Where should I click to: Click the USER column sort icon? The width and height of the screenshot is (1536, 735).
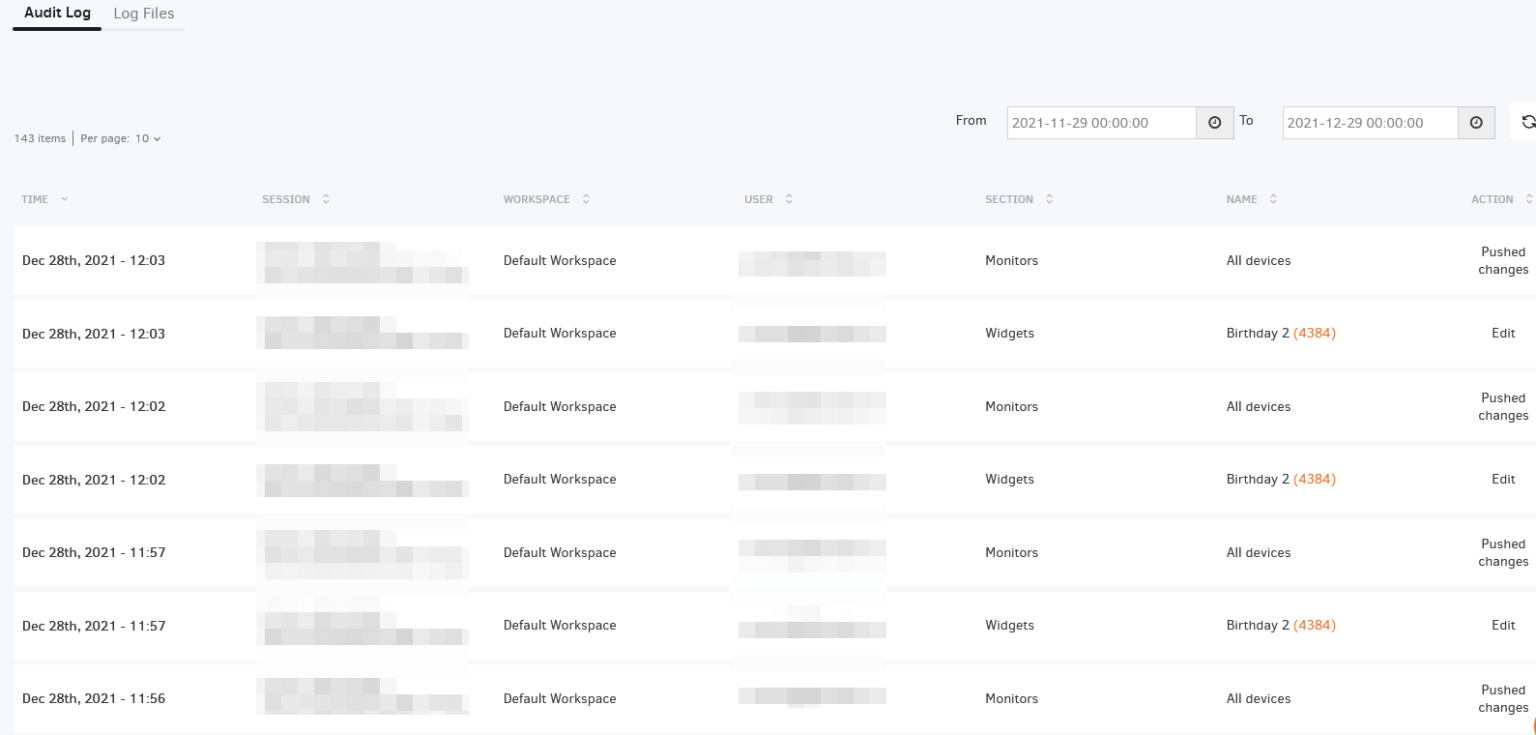point(789,200)
